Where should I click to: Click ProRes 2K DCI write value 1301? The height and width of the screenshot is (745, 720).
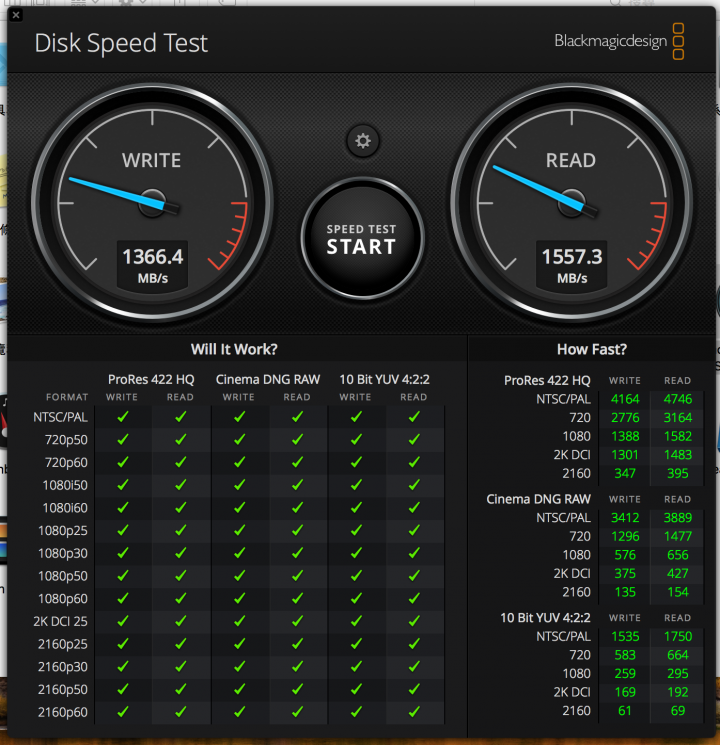[625, 455]
